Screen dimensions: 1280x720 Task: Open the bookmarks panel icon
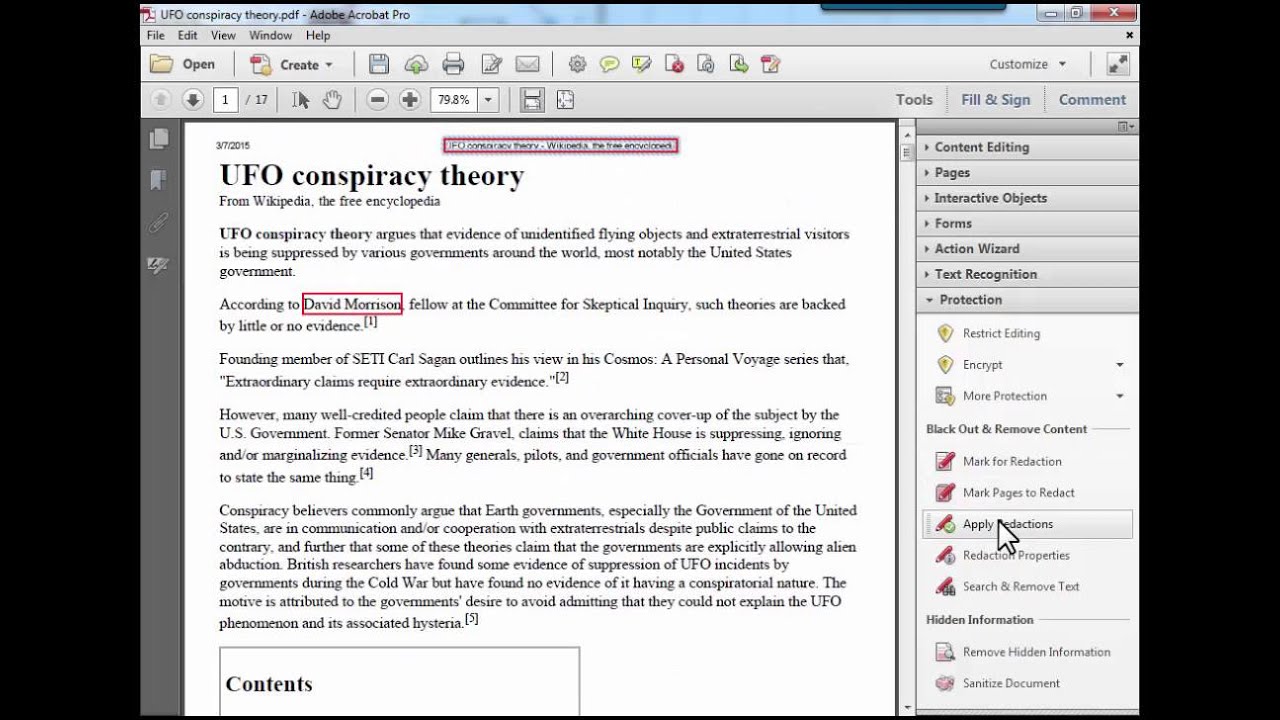coord(158,181)
